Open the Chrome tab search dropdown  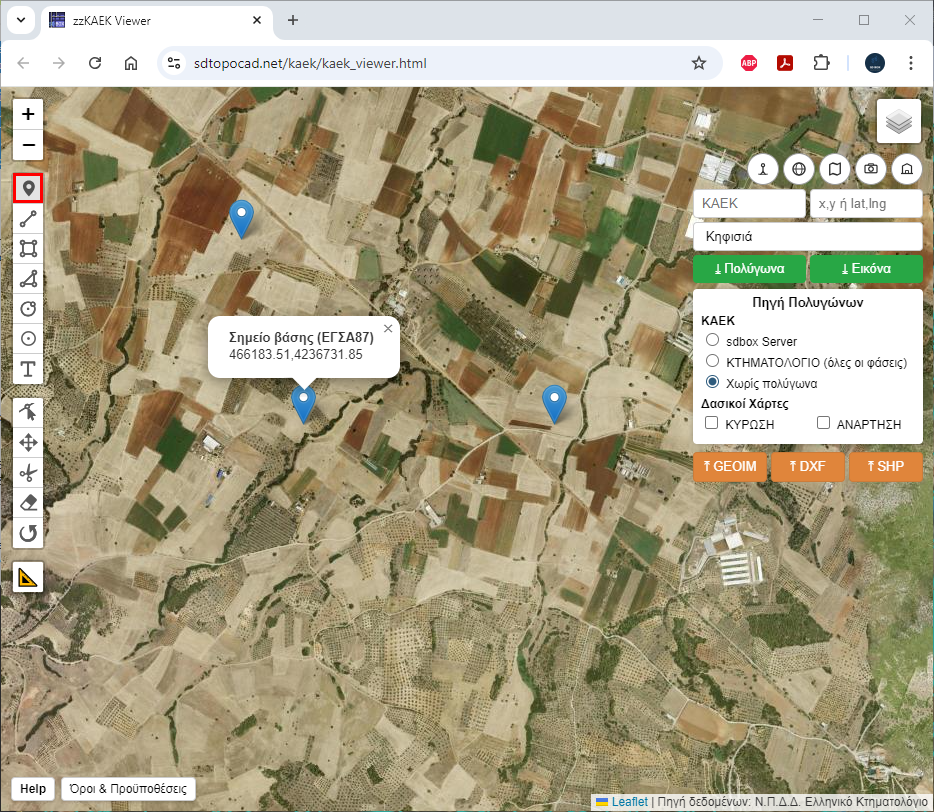tap(21, 20)
